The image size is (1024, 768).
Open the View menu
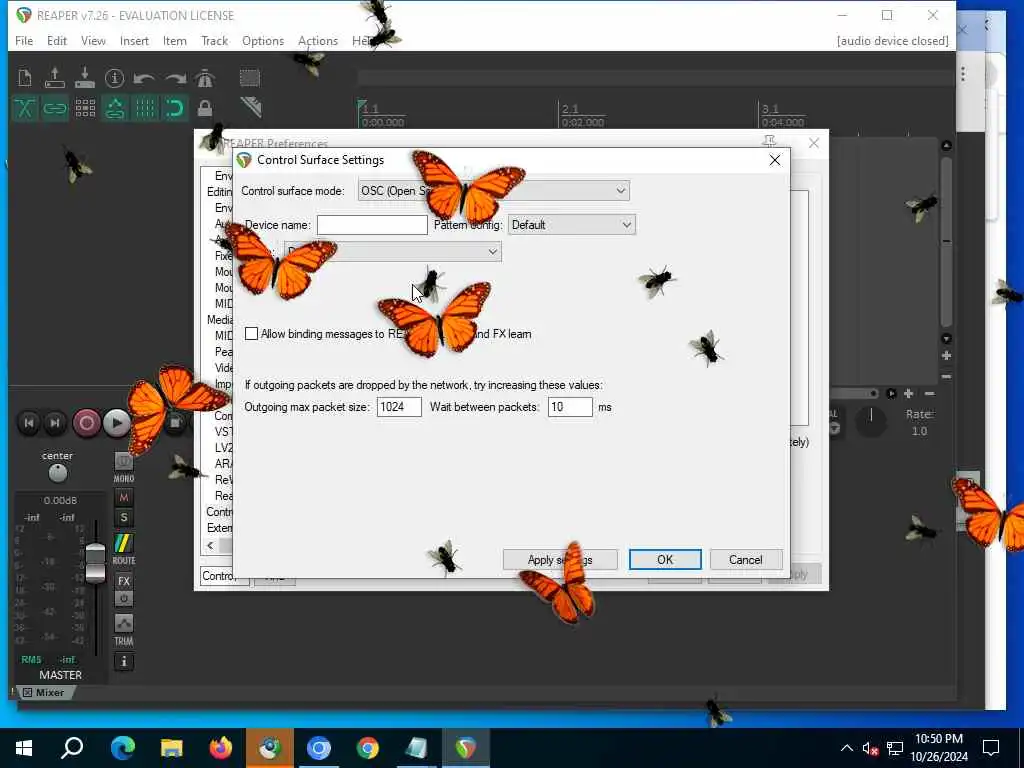[93, 40]
